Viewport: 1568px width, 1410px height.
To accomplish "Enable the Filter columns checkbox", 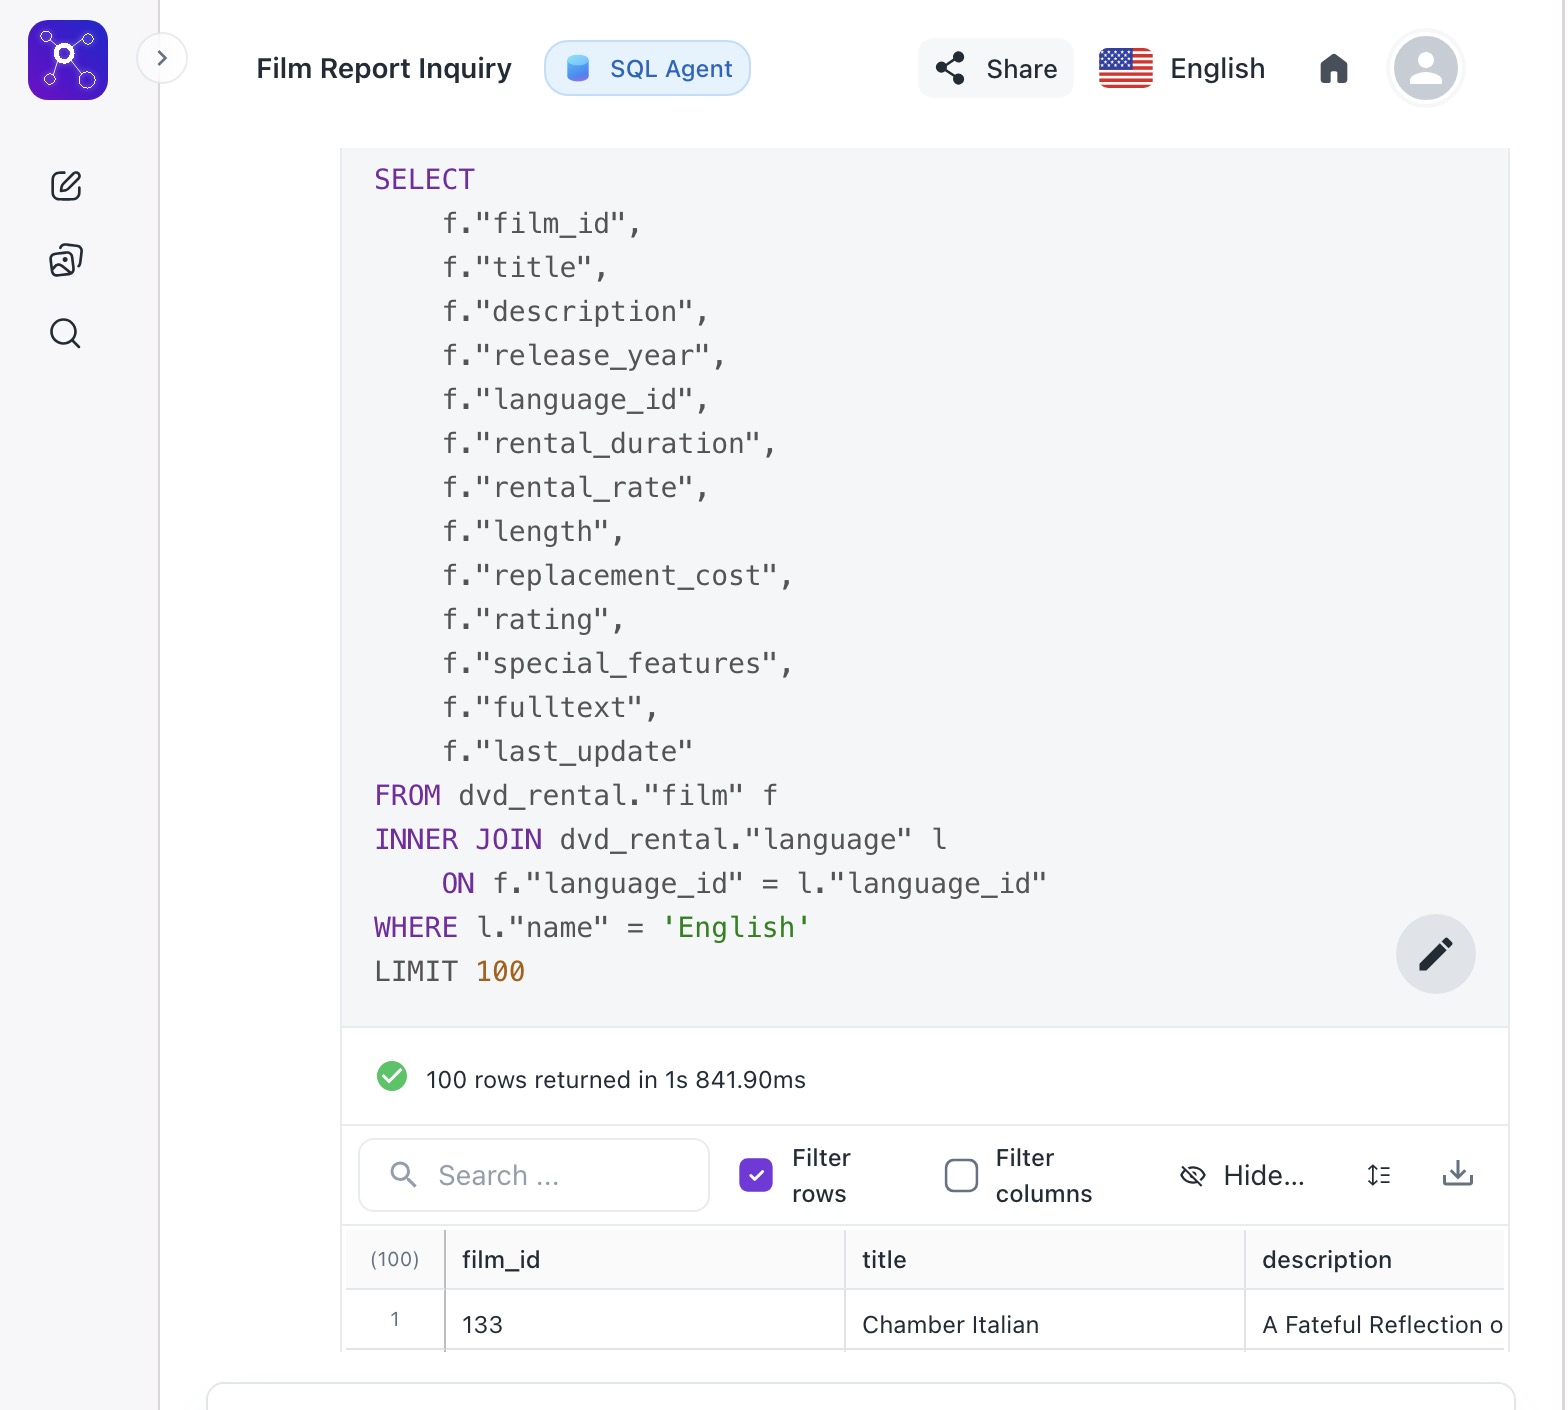I will pyautogui.click(x=961, y=1175).
